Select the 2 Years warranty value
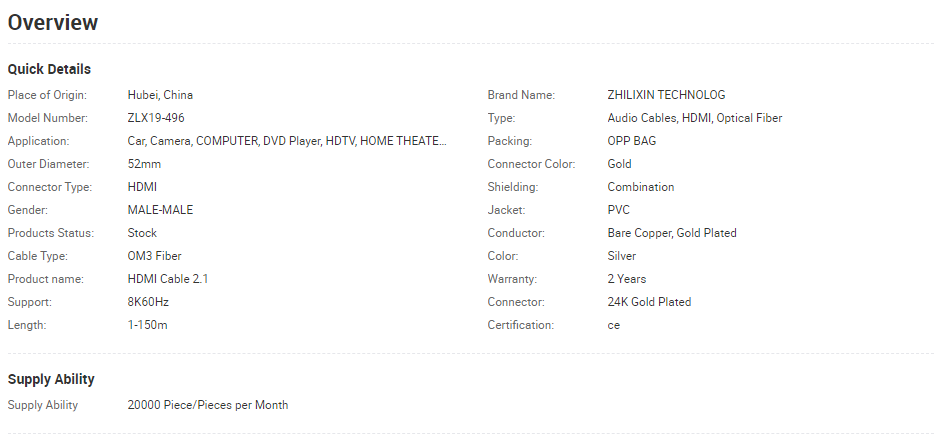This screenshot has width=941, height=442. (627, 279)
